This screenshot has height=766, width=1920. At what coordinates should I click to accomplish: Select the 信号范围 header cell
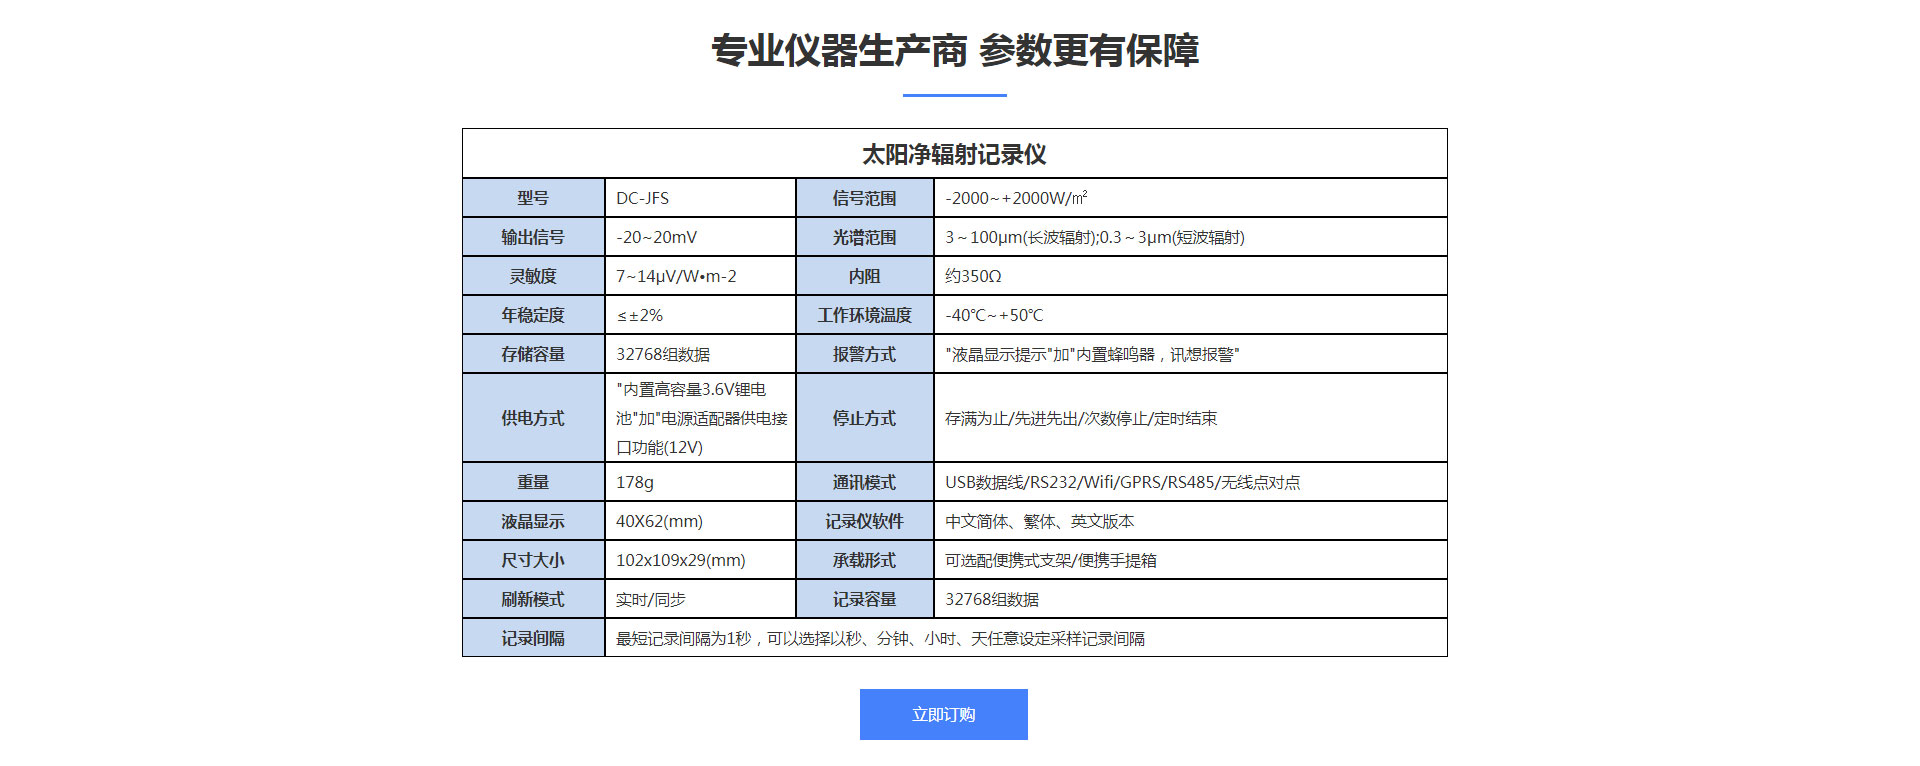click(x=864, y=198)
